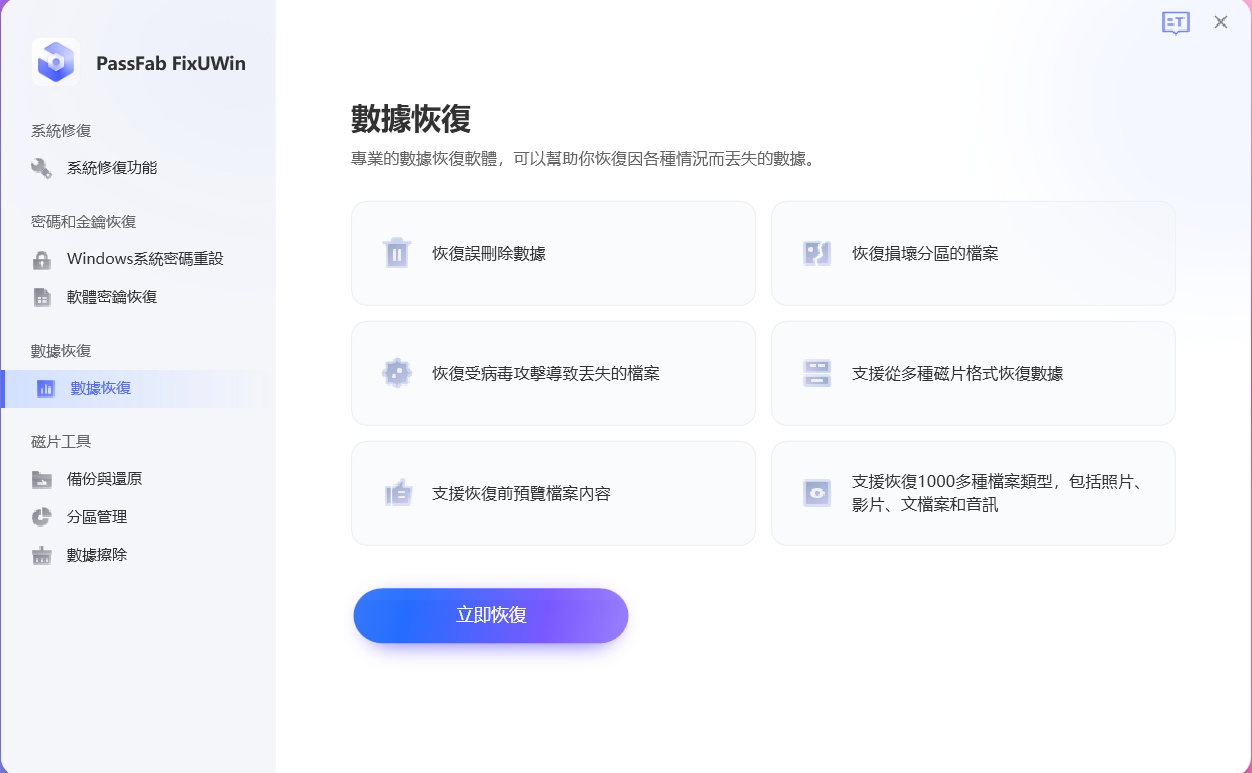The width and height of the screenshot is (1252, 773).
Task: Click the virus gear icon in the card
Action: [397, 373]
